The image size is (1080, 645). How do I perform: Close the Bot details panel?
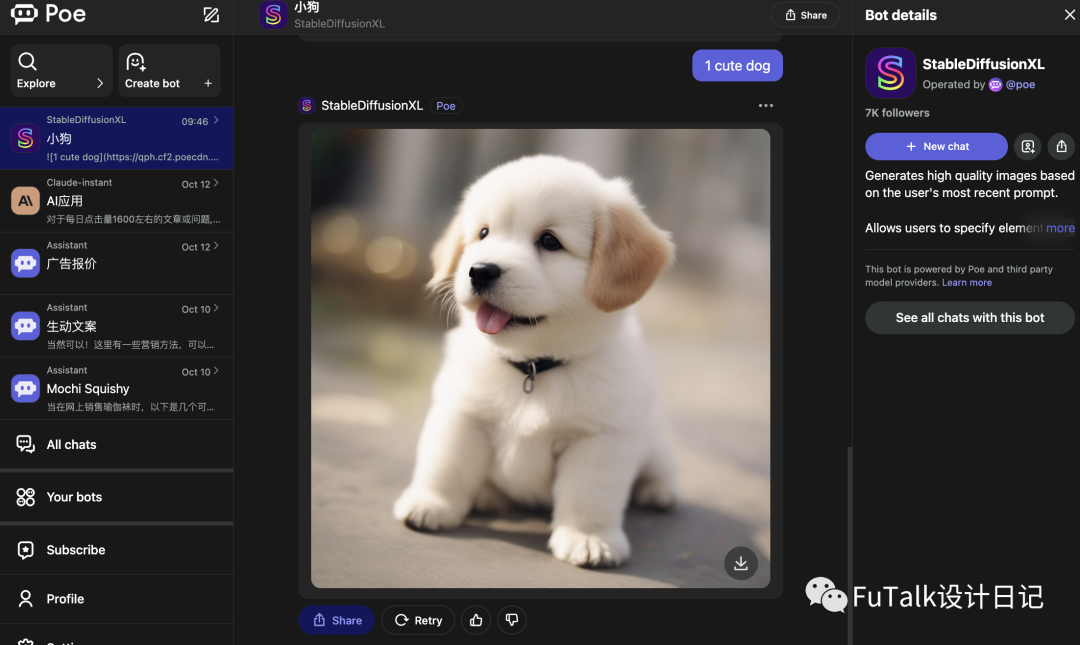[x=1069, y=14]
